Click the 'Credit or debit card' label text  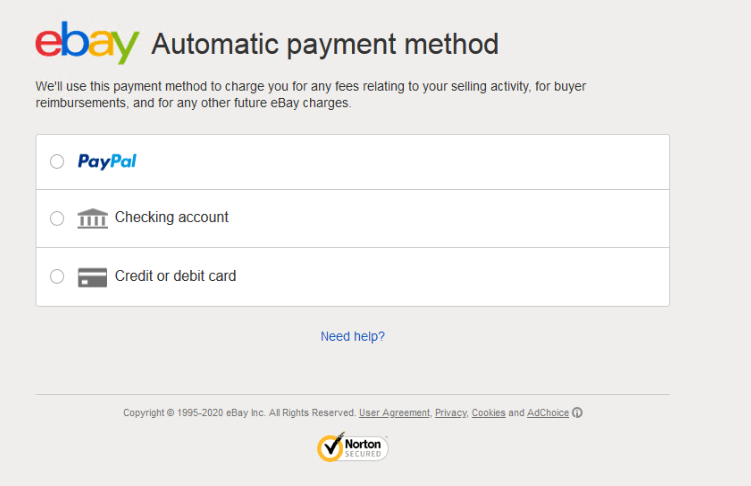coord(175,276)
